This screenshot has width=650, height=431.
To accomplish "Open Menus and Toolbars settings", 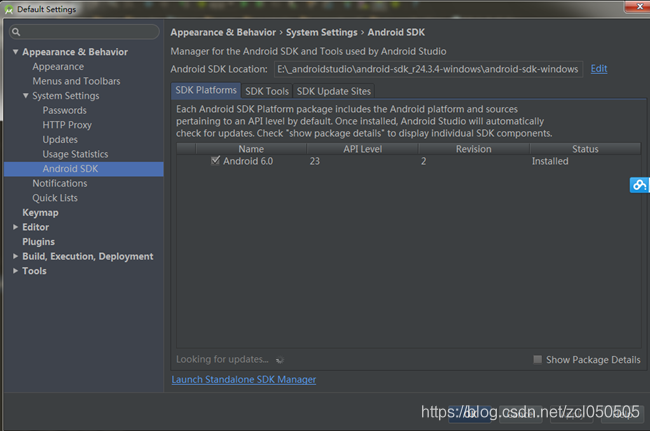I will [x=76, y=81].
